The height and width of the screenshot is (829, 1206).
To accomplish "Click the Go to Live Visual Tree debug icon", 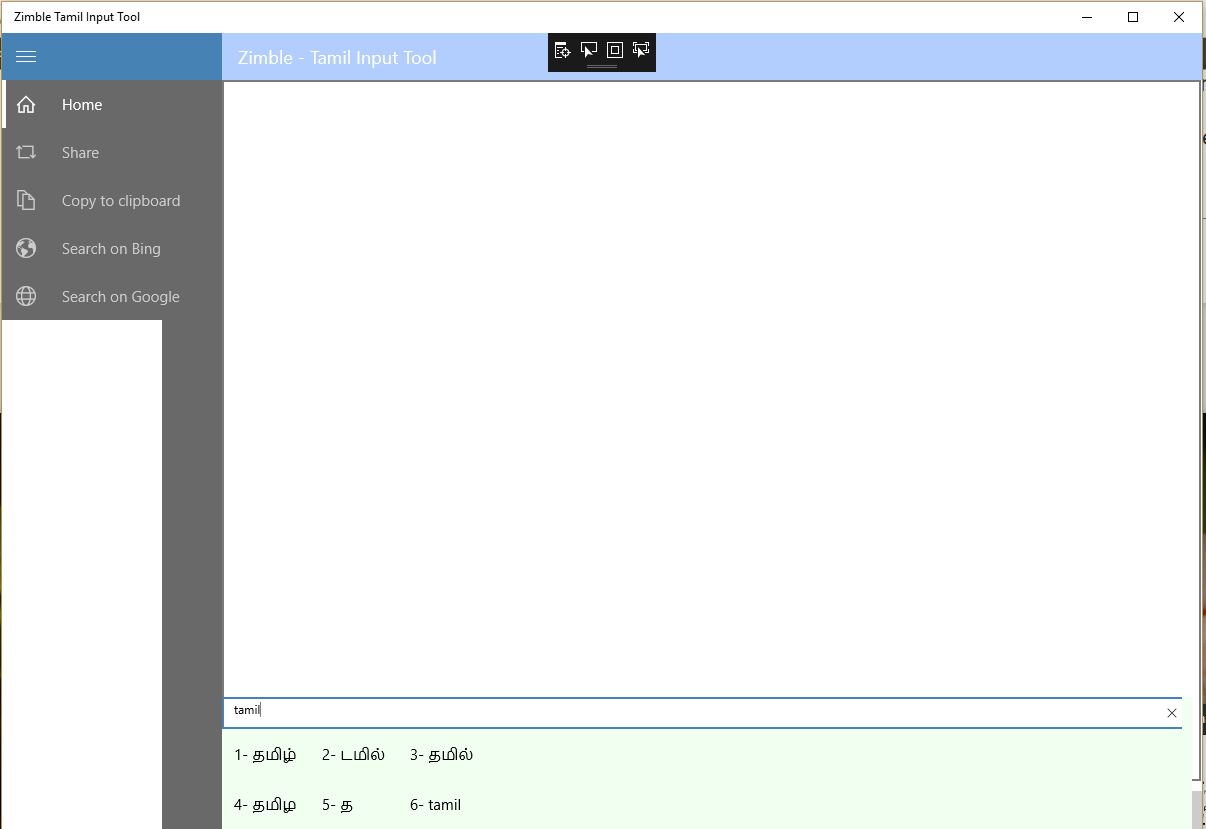I will [x=563, y=50].
